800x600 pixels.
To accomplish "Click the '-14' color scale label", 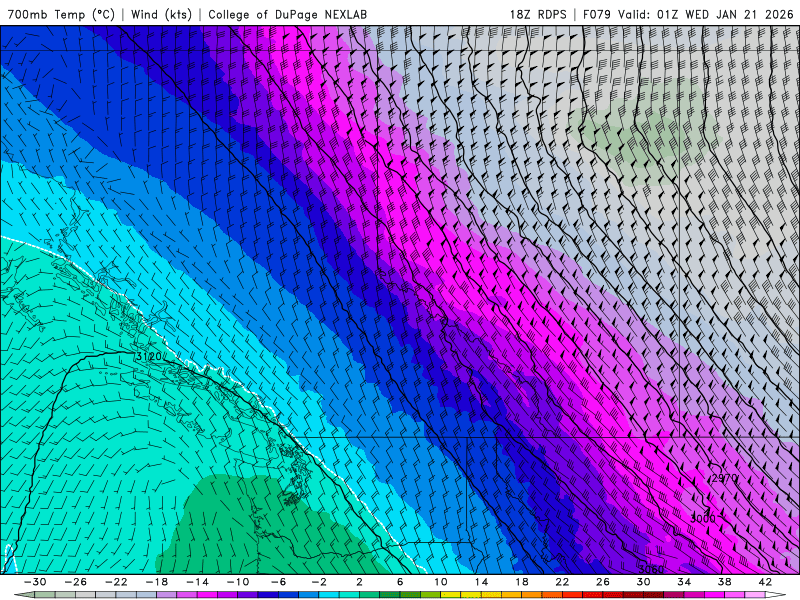I will pyautogui.click(x=197, y=582).
